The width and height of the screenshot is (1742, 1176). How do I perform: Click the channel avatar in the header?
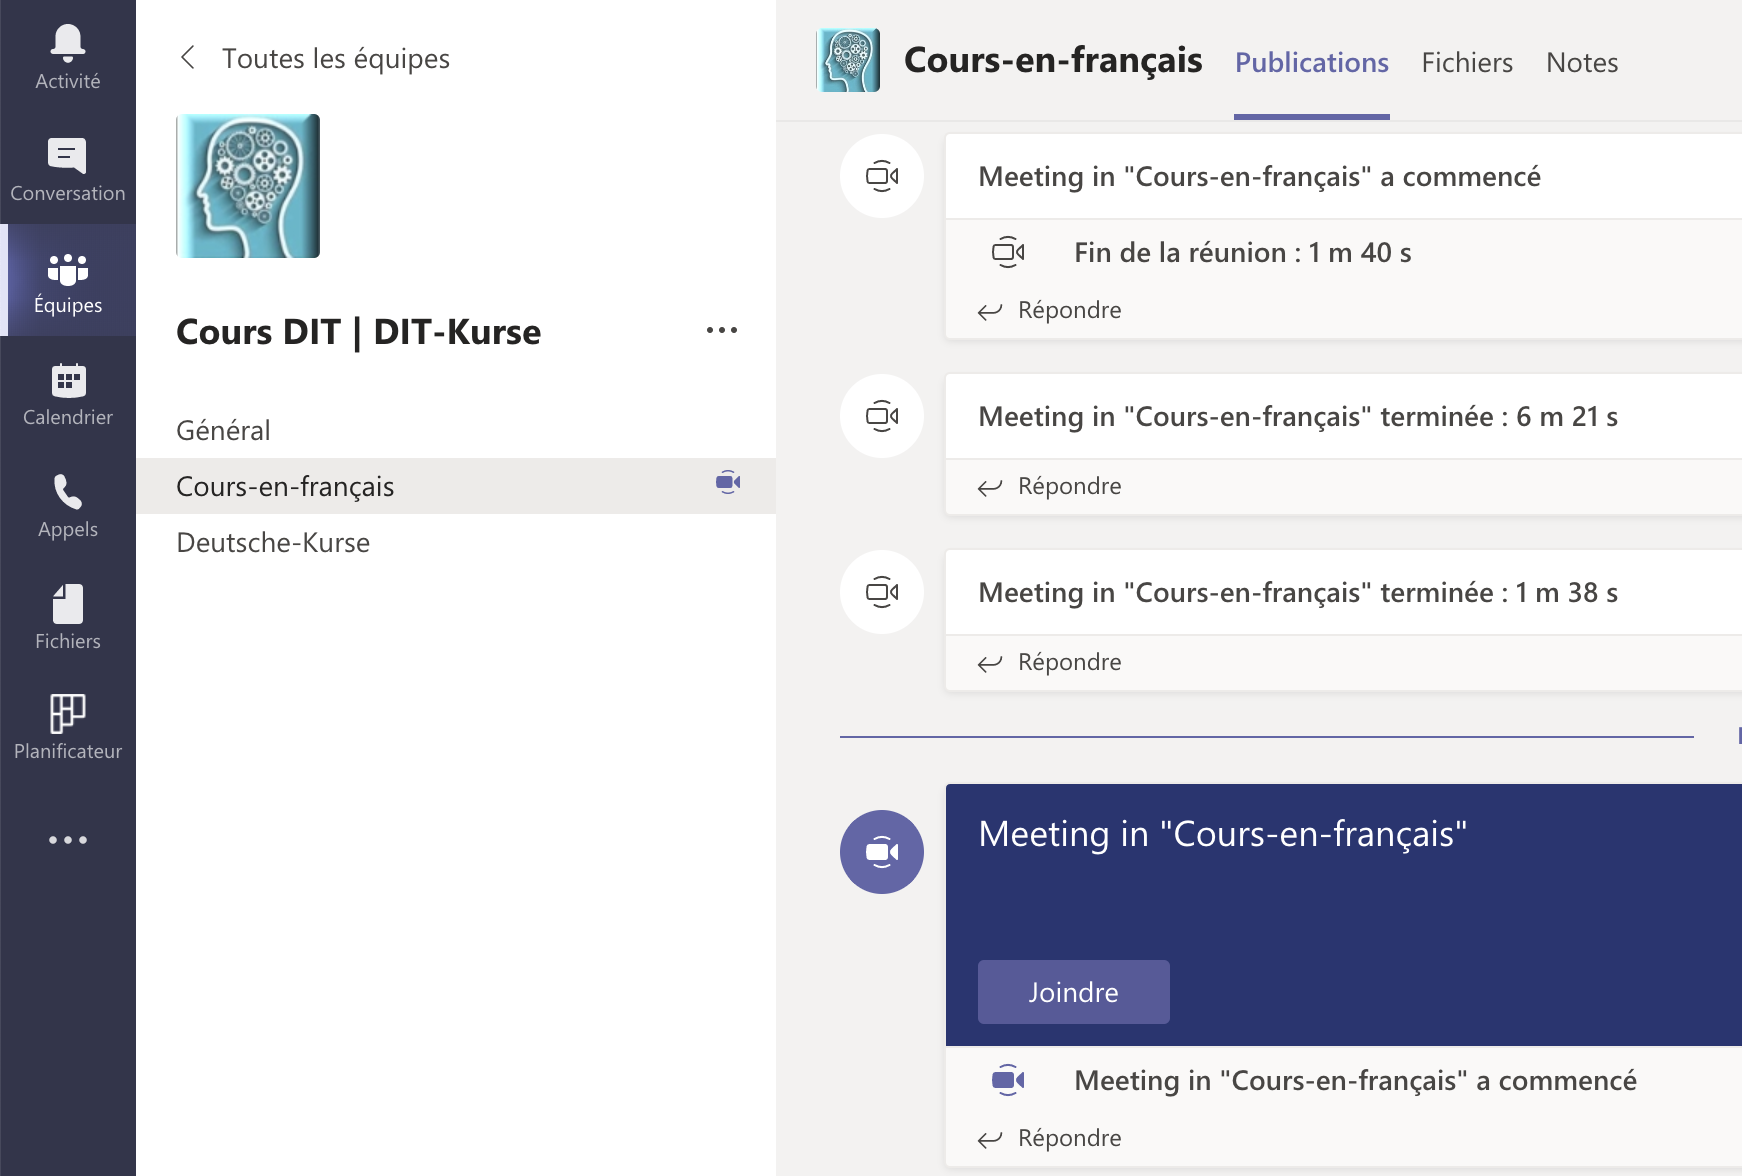coord(848,60)
